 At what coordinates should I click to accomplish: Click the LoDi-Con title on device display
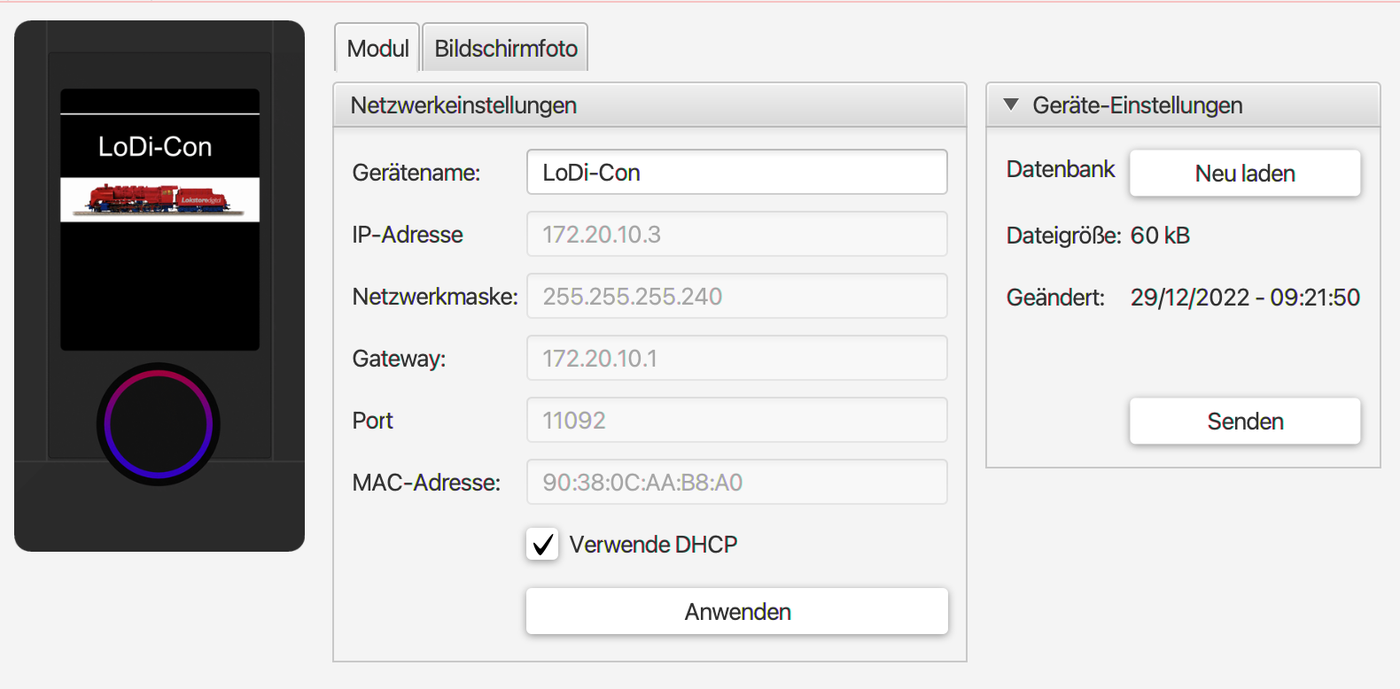coord(155,147)
